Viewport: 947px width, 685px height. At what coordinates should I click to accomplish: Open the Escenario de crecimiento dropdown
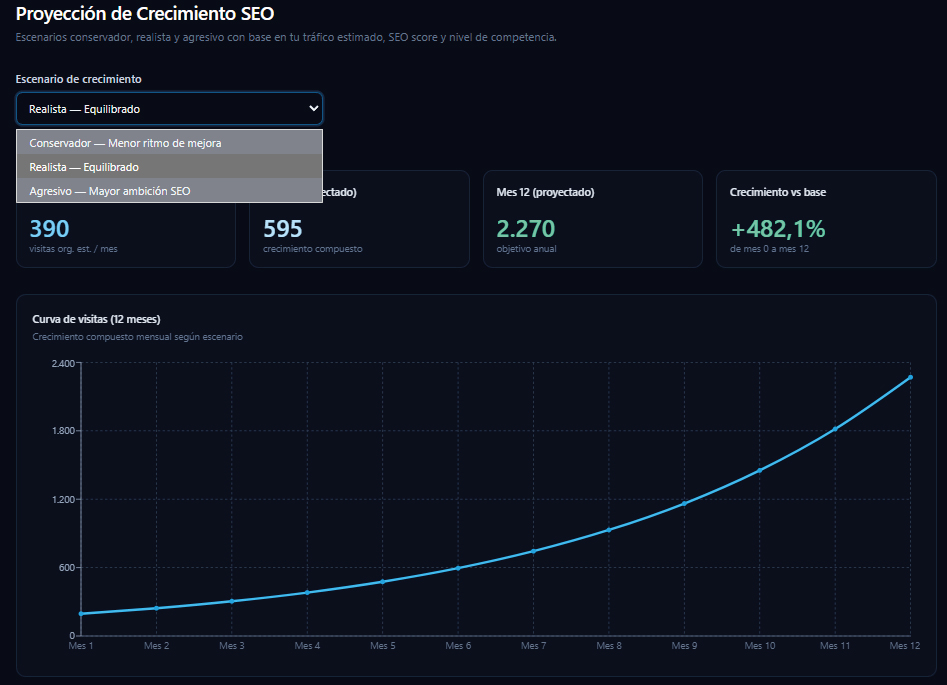click(x=169, y=109)
